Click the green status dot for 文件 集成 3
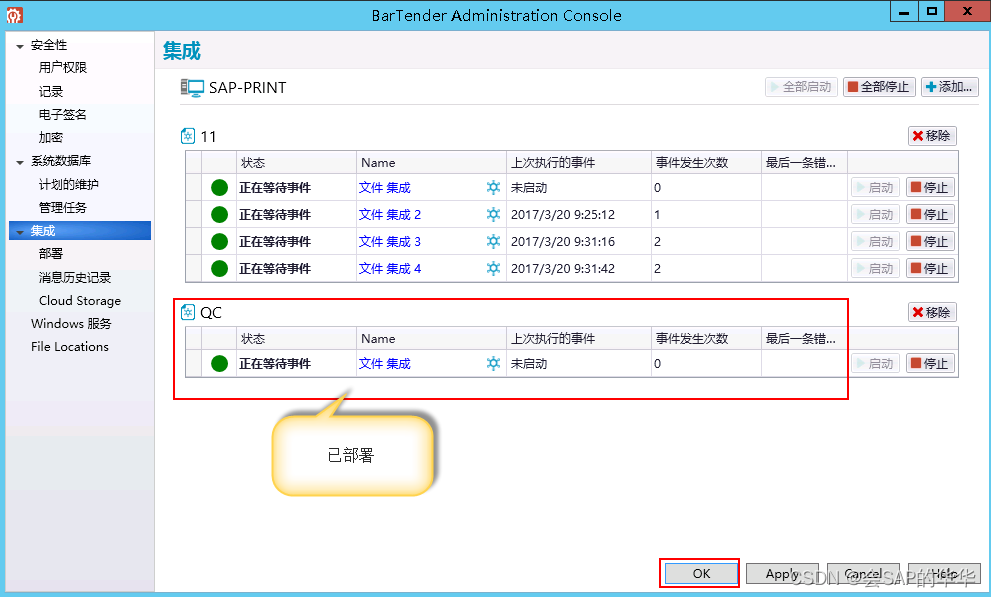Screen dimensions: 991x597 pyautogui.click(x=219, y=241)
